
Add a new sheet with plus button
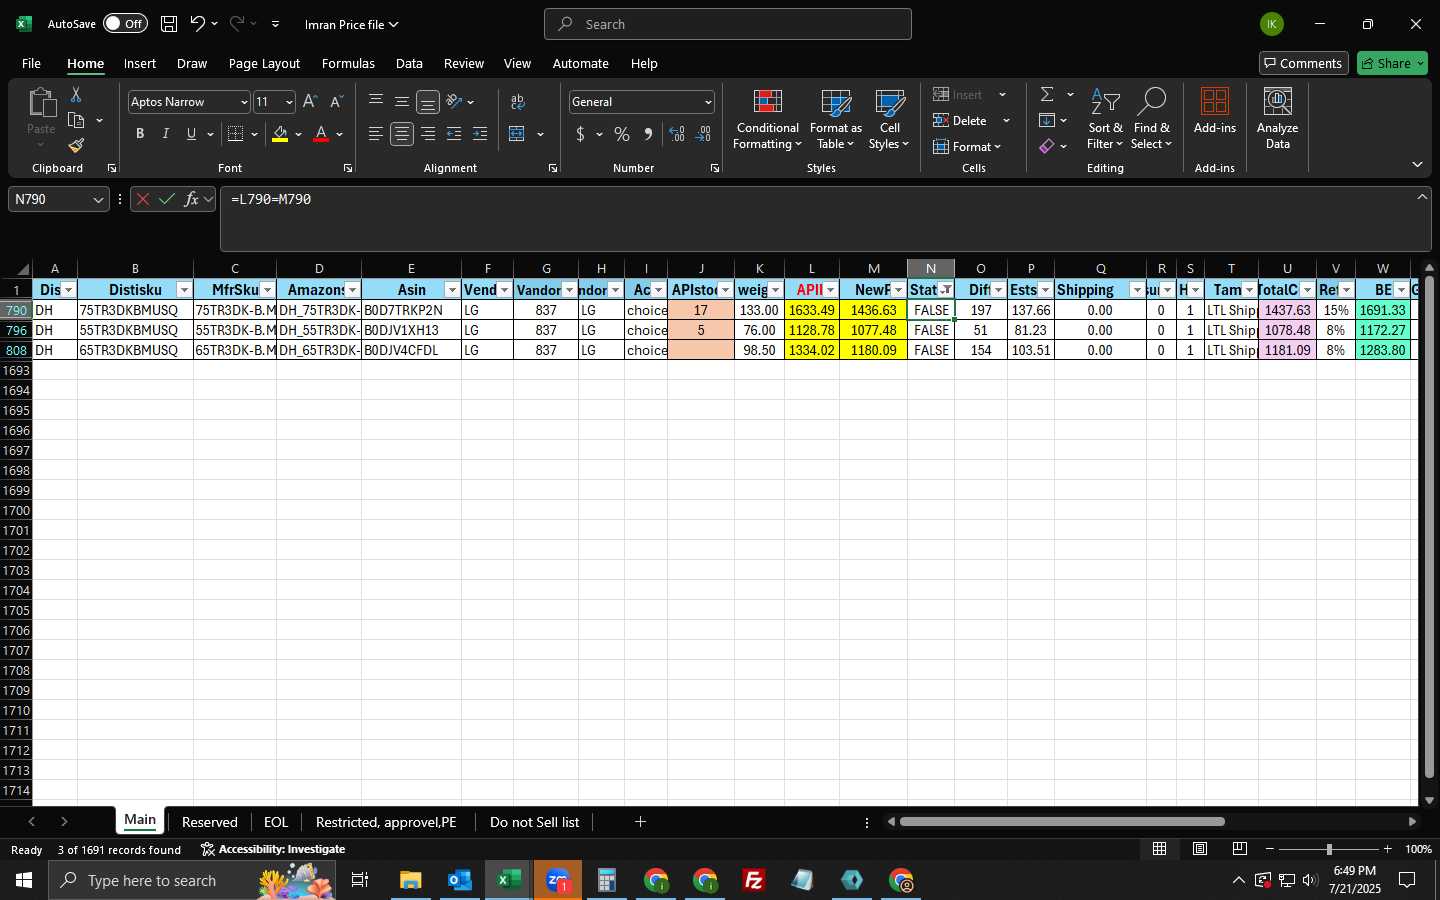[640, 822]
